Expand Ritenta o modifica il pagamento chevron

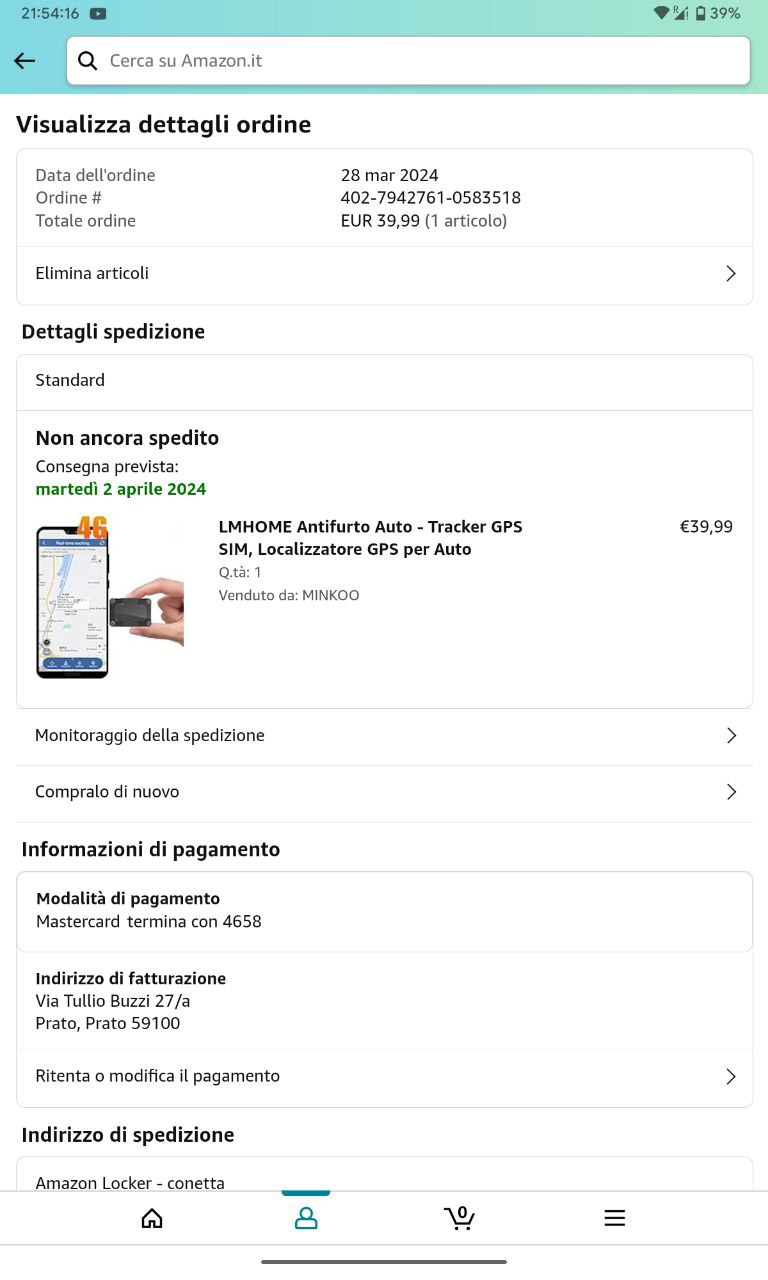coord(731,1077)
